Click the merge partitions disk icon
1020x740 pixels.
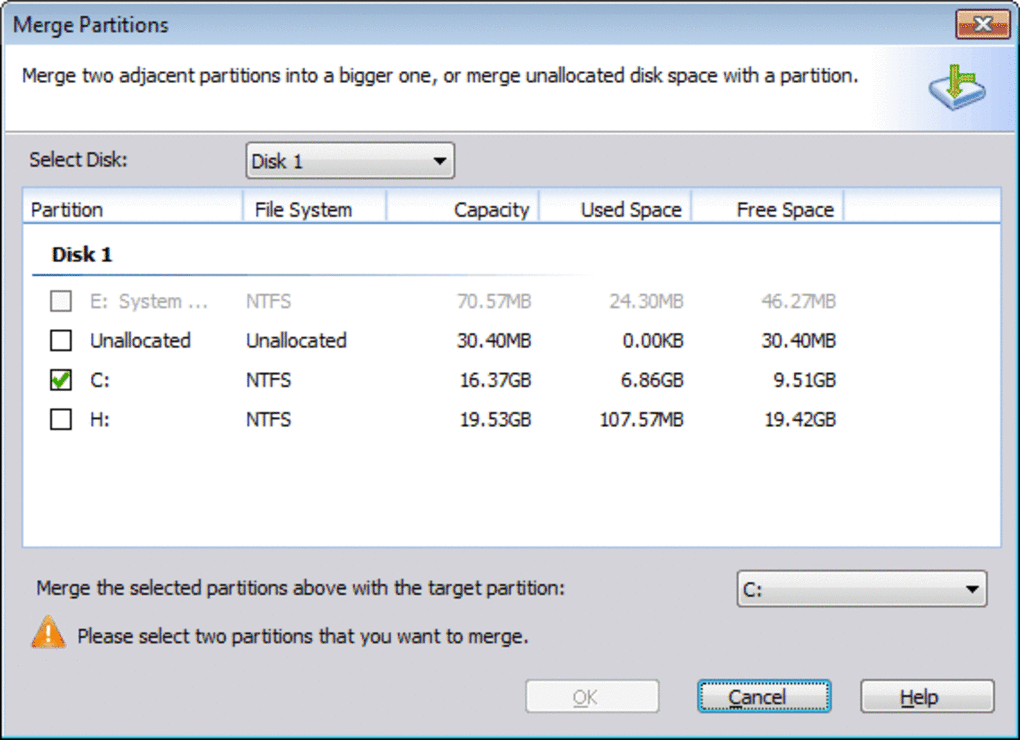[956, 86]
